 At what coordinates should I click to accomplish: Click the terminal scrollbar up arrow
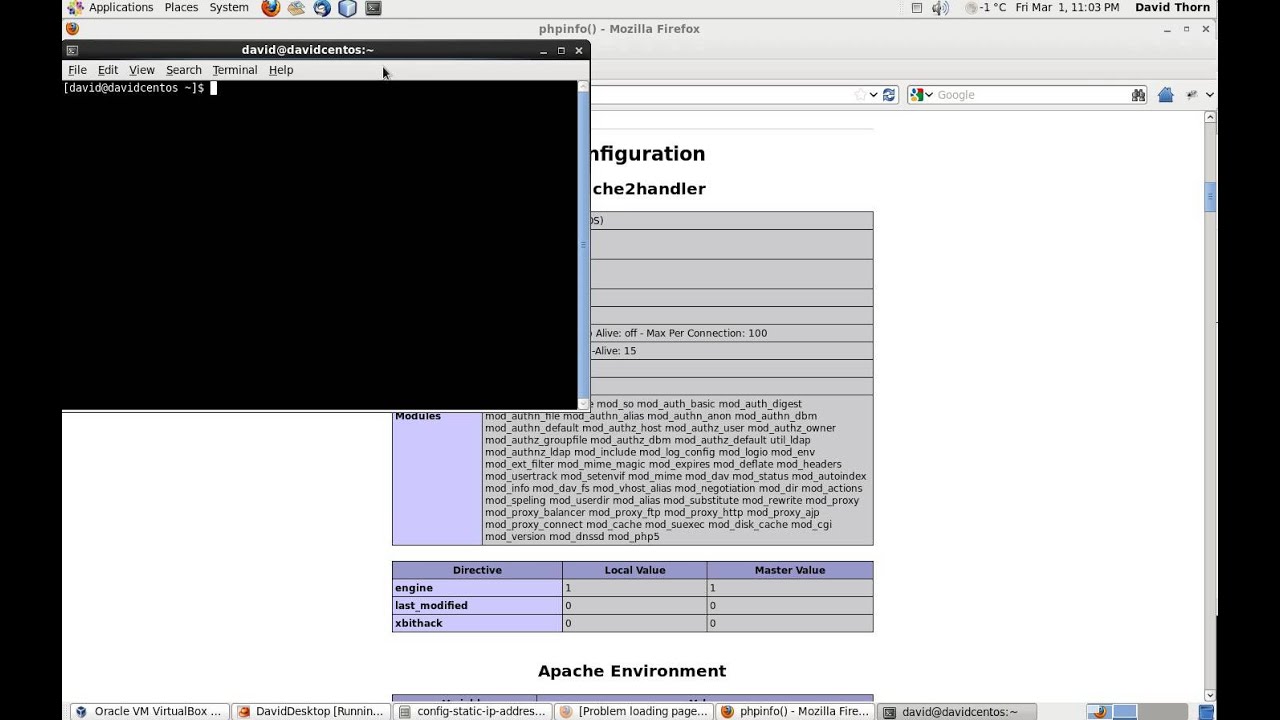coord(583,87)
